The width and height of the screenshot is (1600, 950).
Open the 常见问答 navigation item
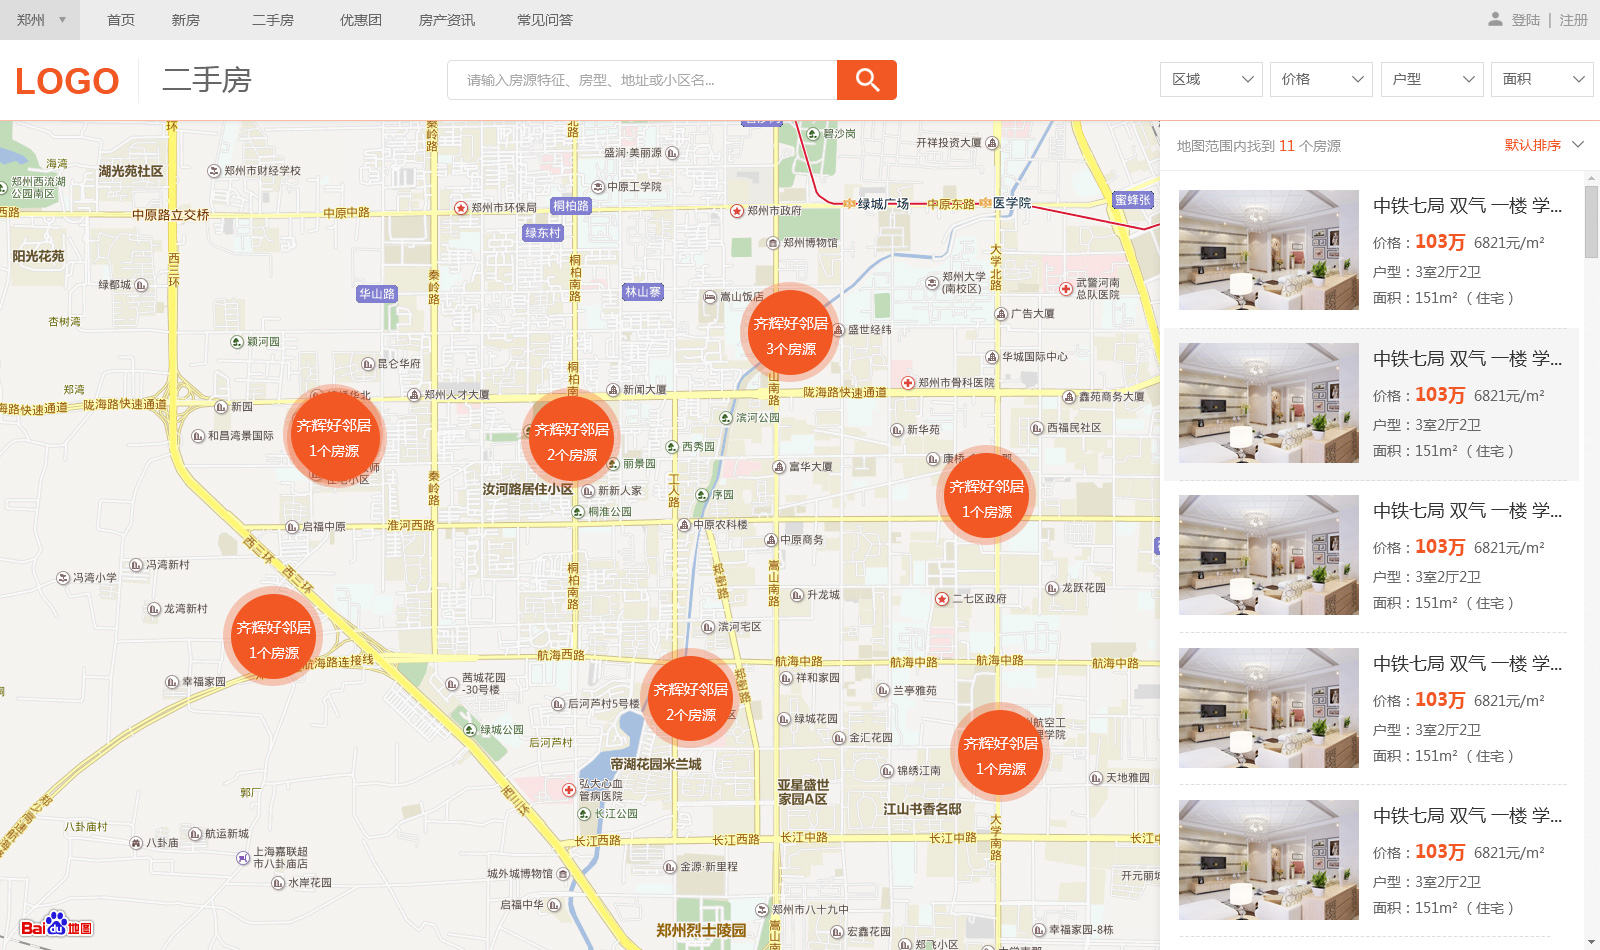point(545,20)
